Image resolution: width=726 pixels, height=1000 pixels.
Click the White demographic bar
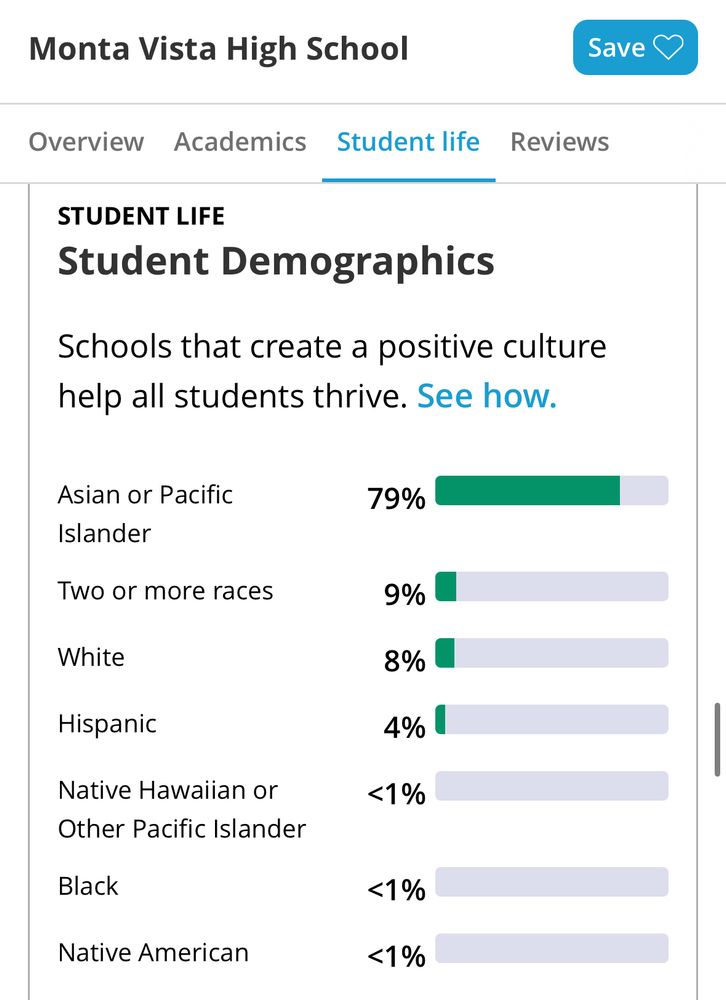(x=552, y=653)
